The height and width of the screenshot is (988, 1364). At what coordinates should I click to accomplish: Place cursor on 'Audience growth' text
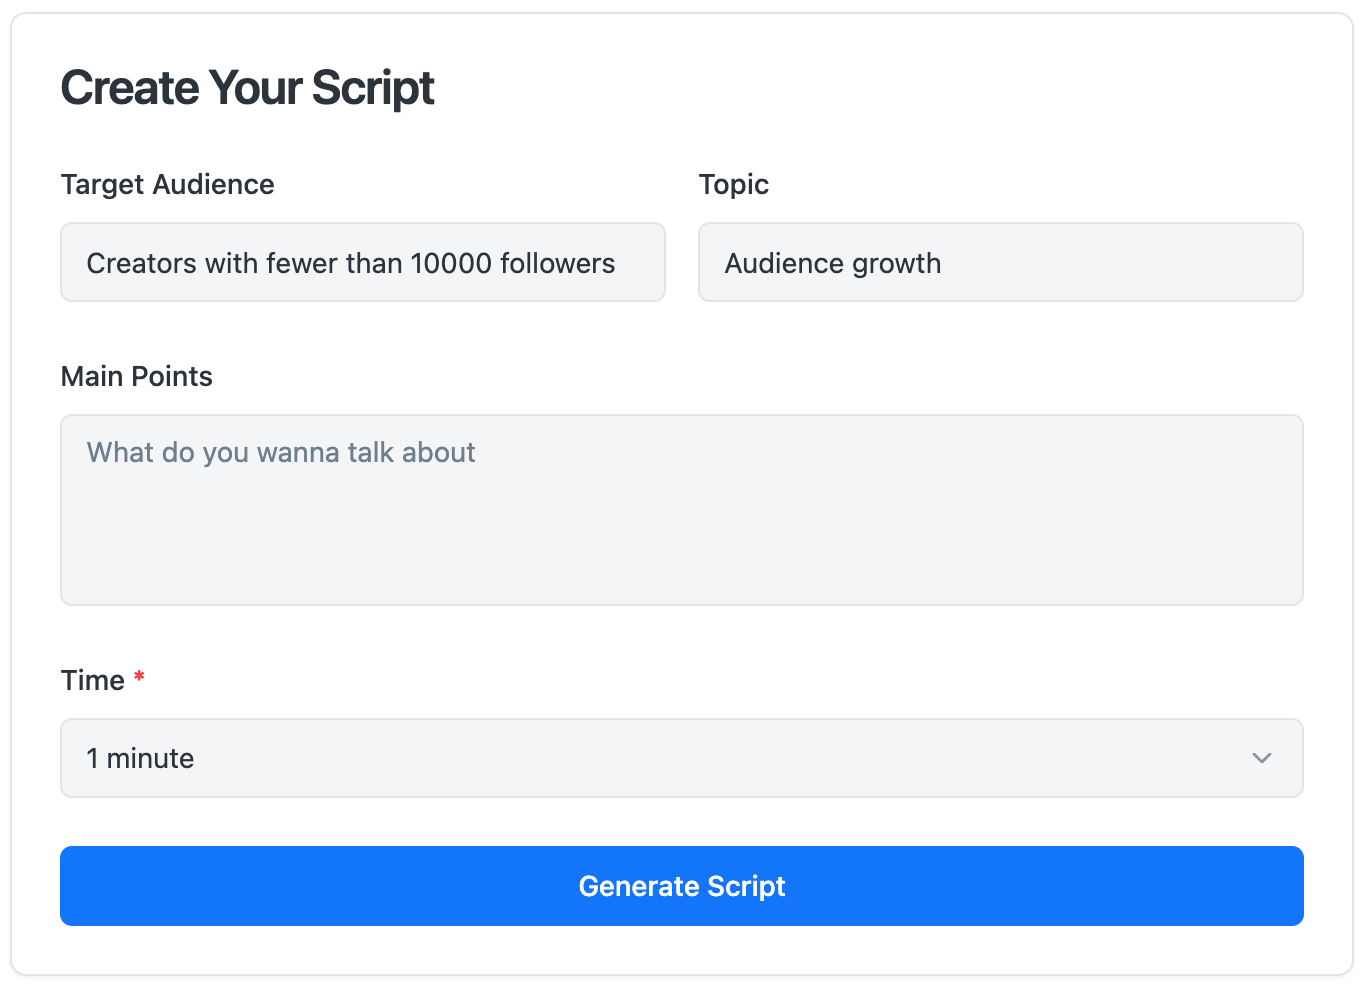(x=832, y=263)
